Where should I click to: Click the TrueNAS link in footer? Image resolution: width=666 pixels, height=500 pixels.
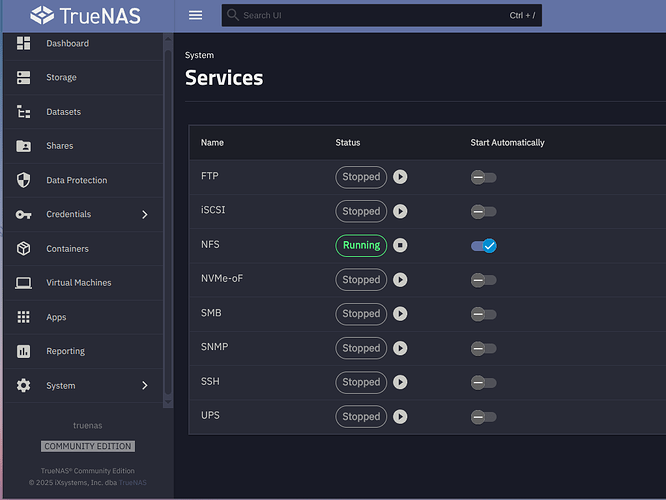pos(132,482)
